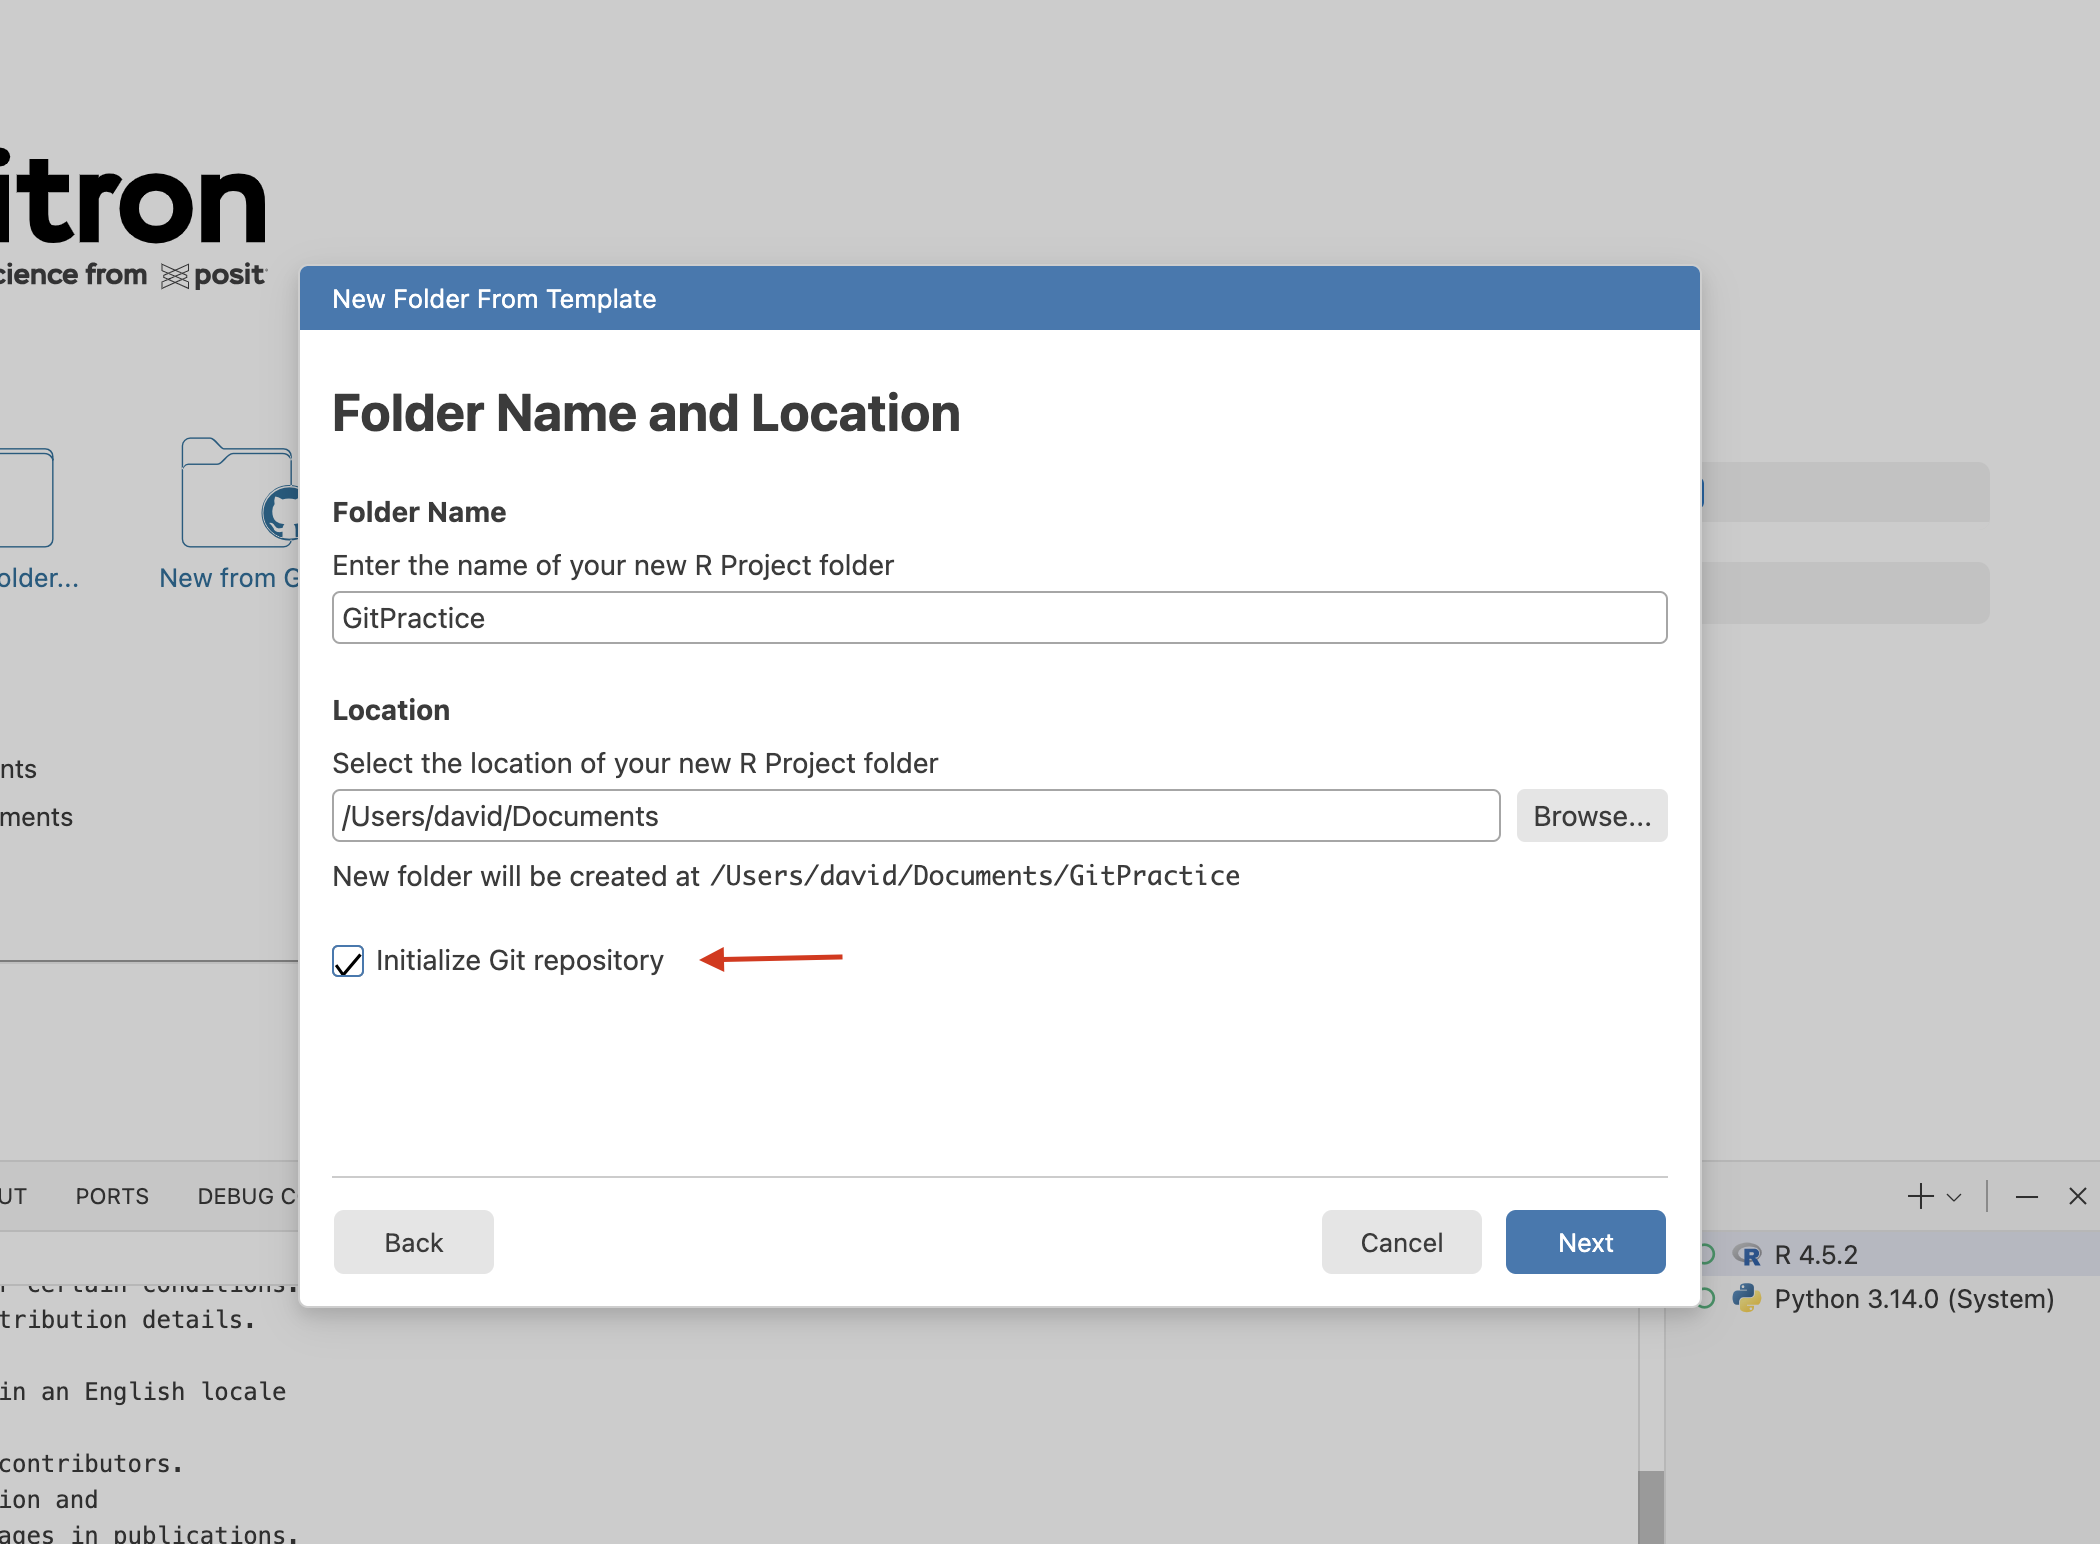2100x1544 pixels.
Task: Go Back to previous wizard step
Action: click(413, 1242)
